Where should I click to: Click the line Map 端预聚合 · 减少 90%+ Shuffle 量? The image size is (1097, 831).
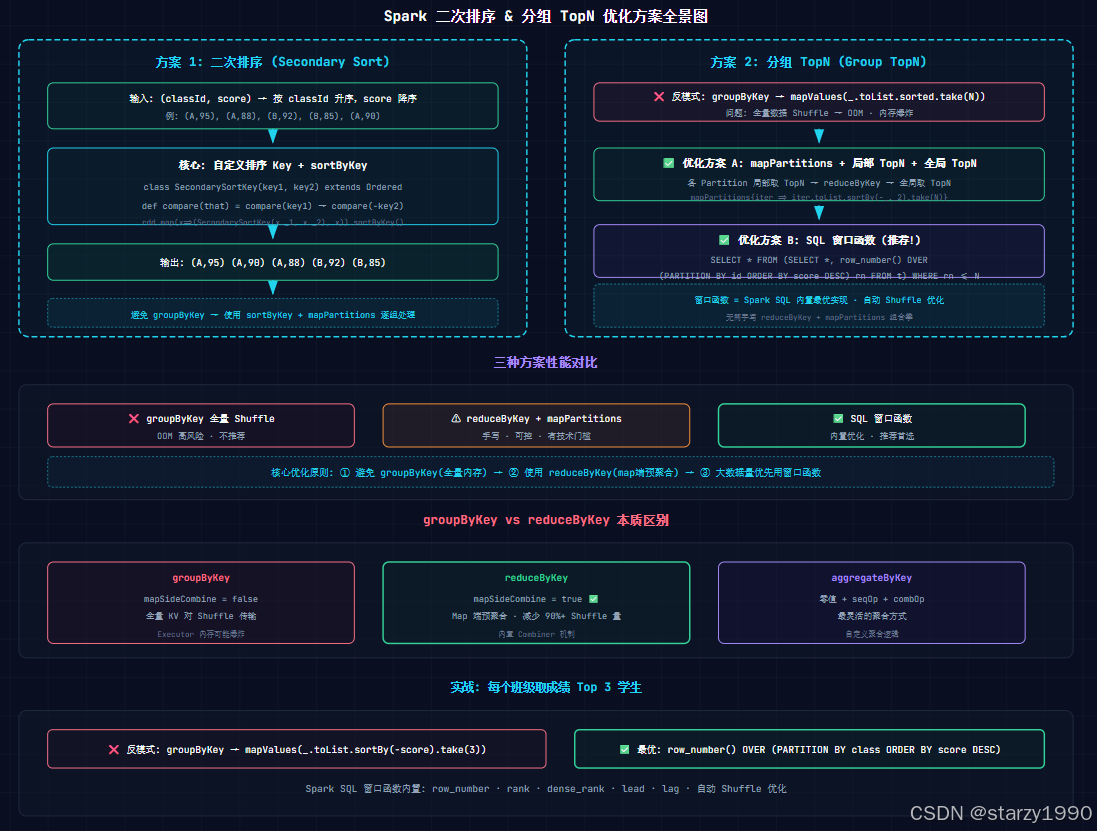click(536, 616)
